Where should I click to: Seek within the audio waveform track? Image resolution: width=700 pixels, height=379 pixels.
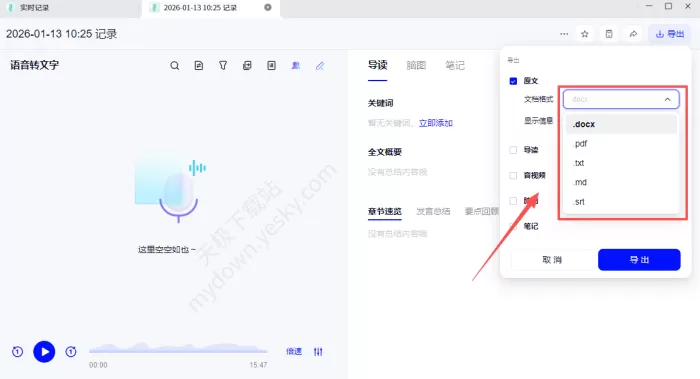coord(178,348)
